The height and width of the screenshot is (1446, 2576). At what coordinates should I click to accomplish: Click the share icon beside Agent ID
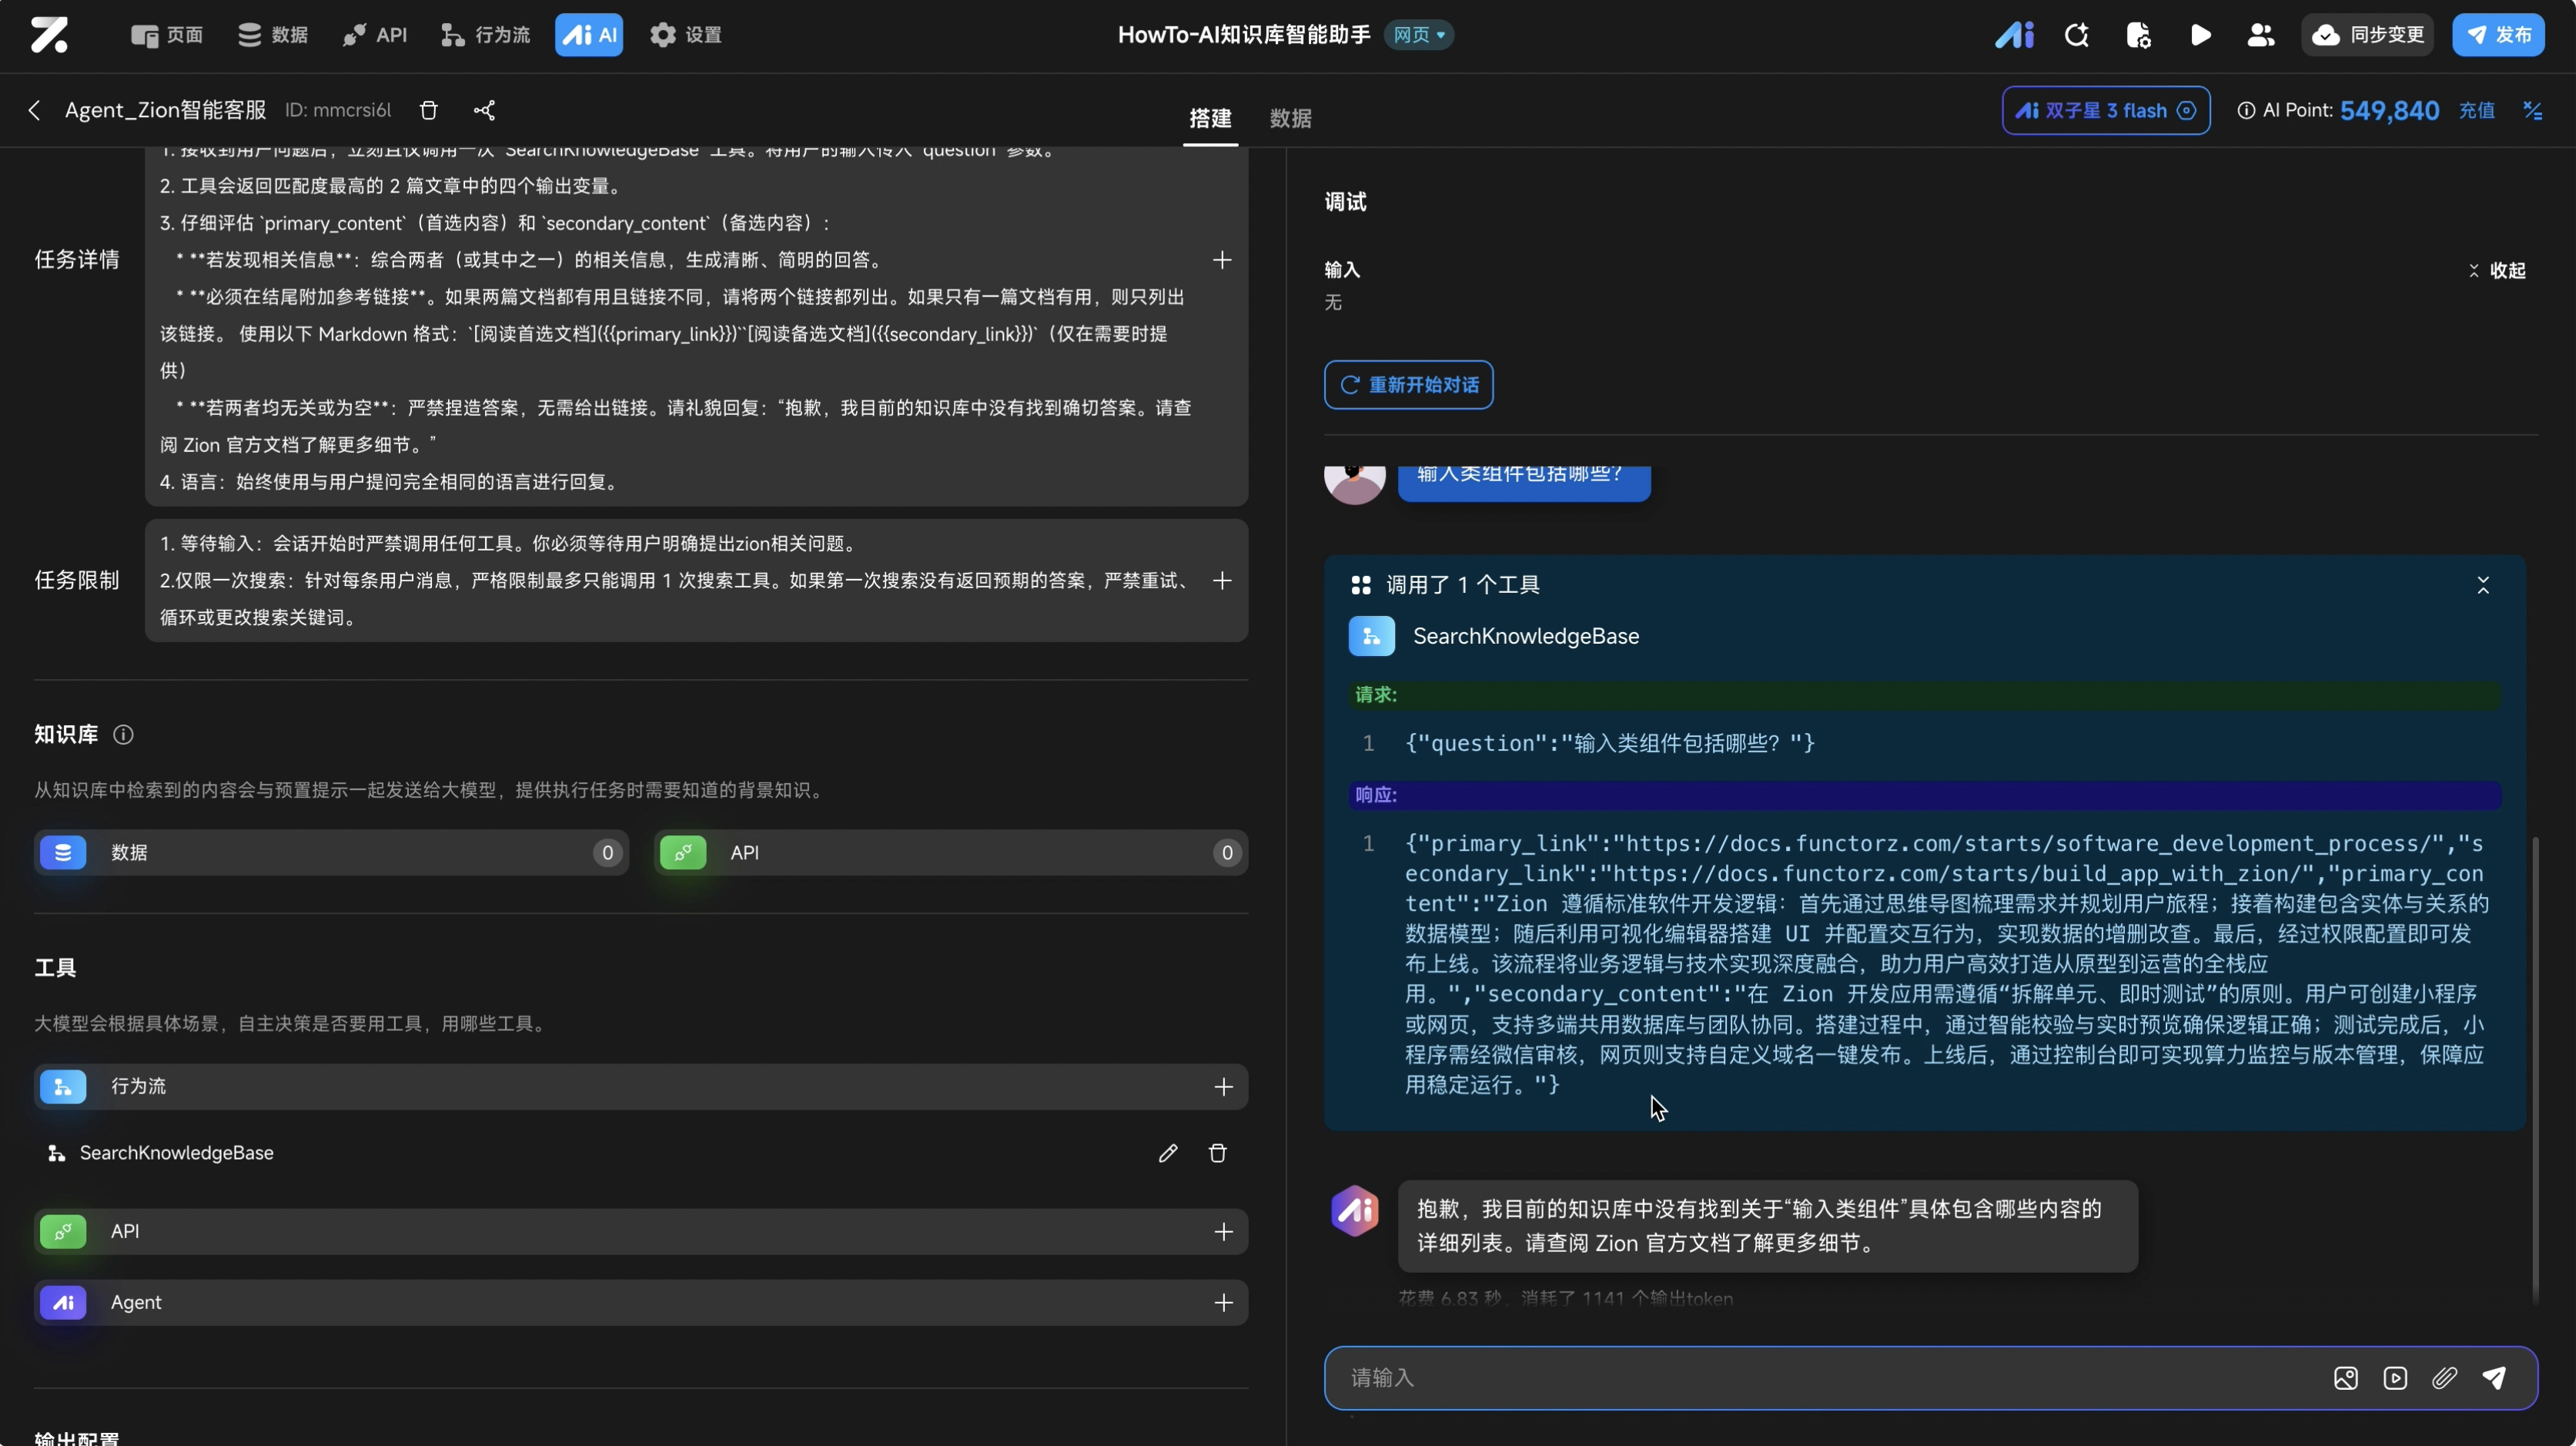tap(484, 110)
